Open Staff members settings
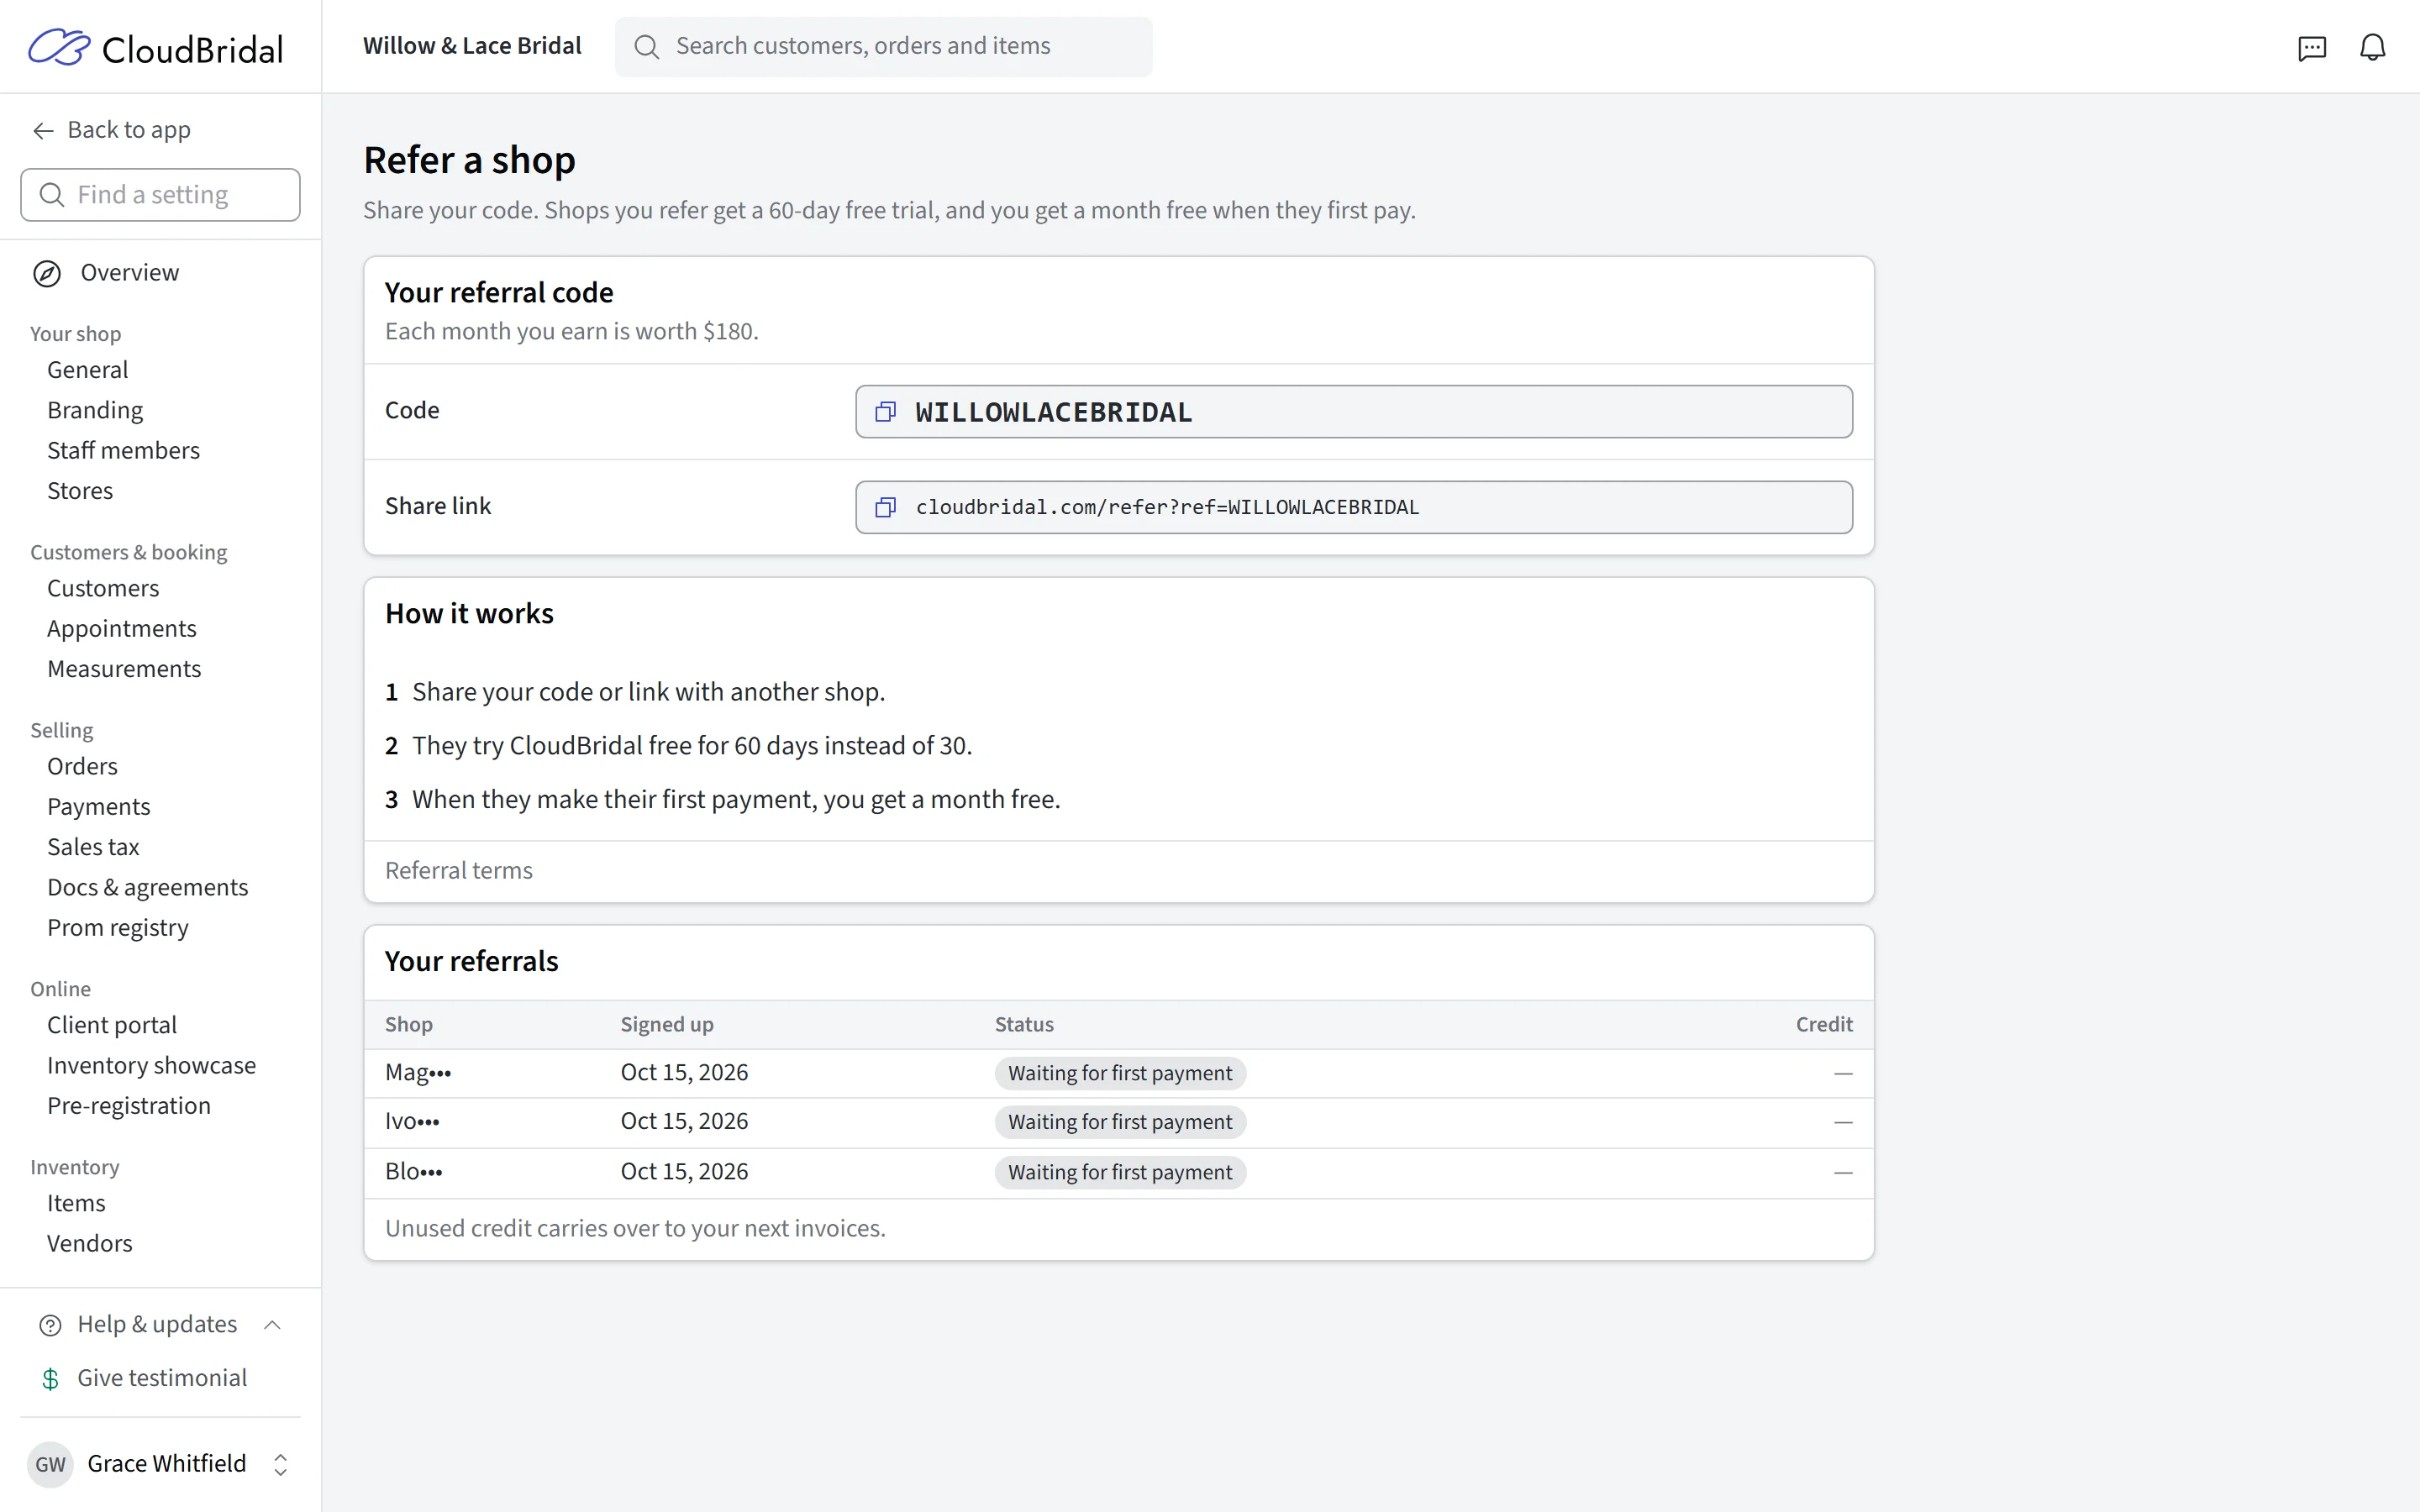The height and width of the screenshot is (1512, 2420). point(123,450)
